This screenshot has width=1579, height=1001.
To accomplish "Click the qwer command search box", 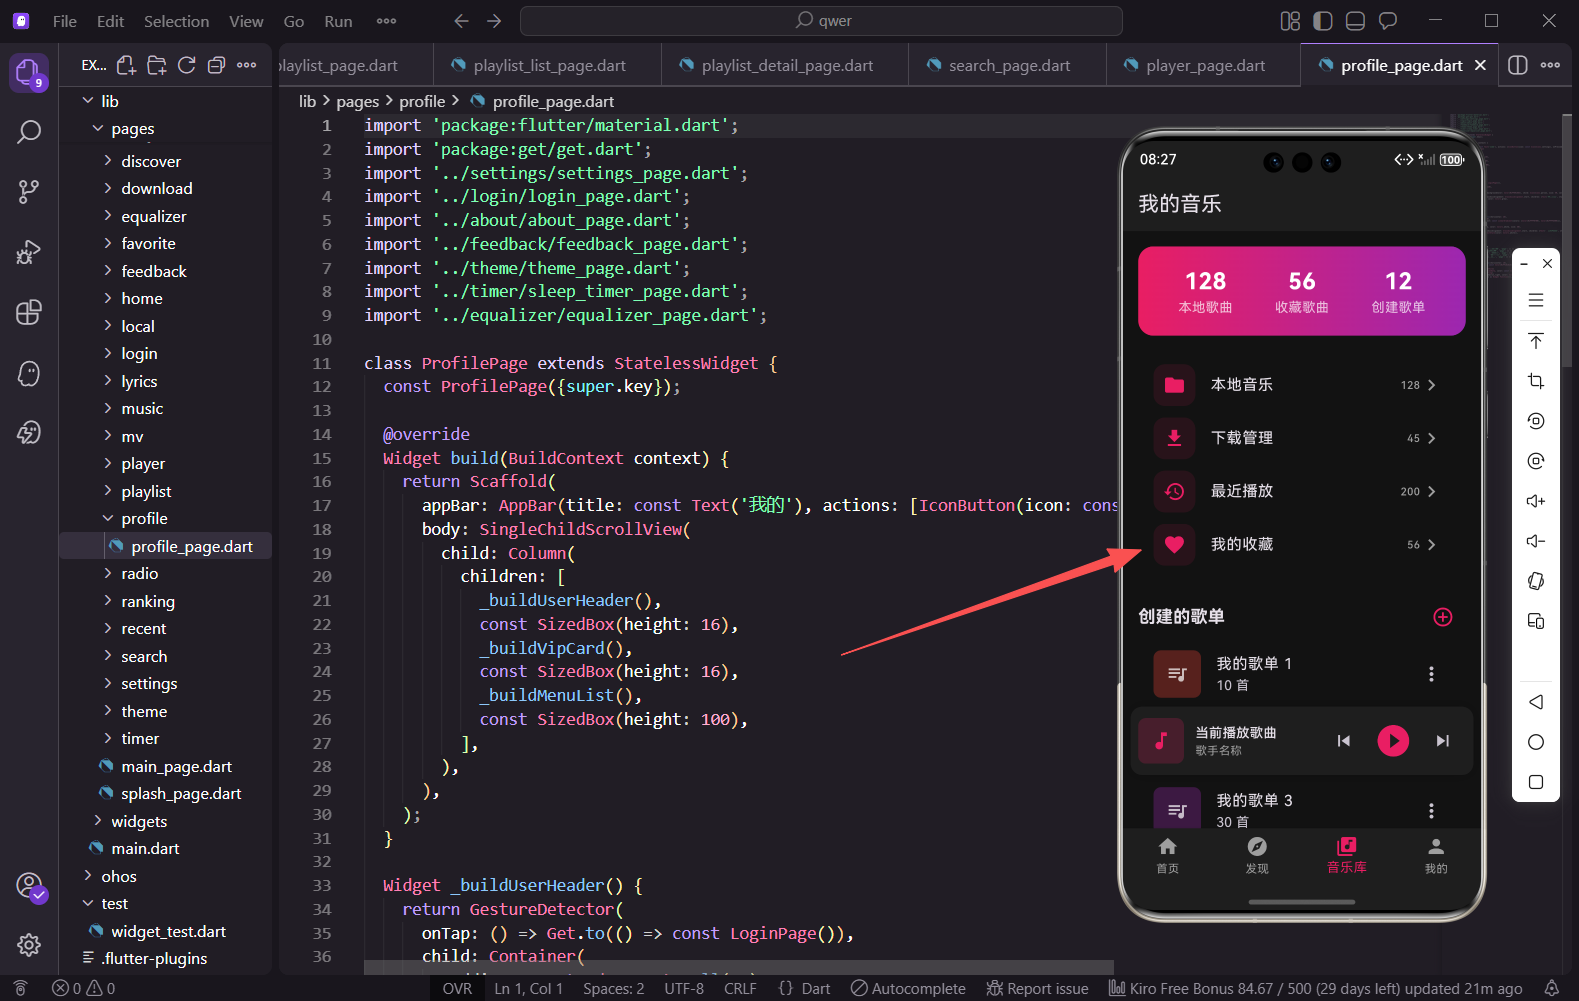I will [x=821, y=21].
